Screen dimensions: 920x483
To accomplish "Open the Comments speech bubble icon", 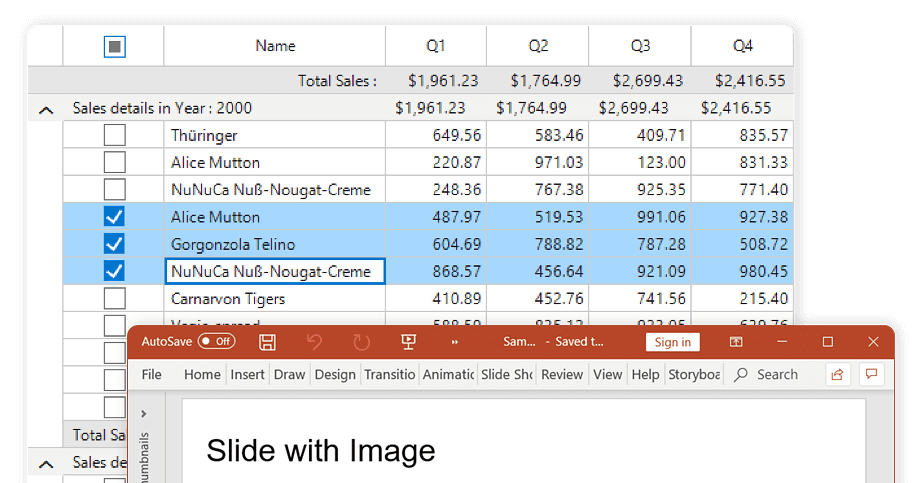I will click(871, 374).
